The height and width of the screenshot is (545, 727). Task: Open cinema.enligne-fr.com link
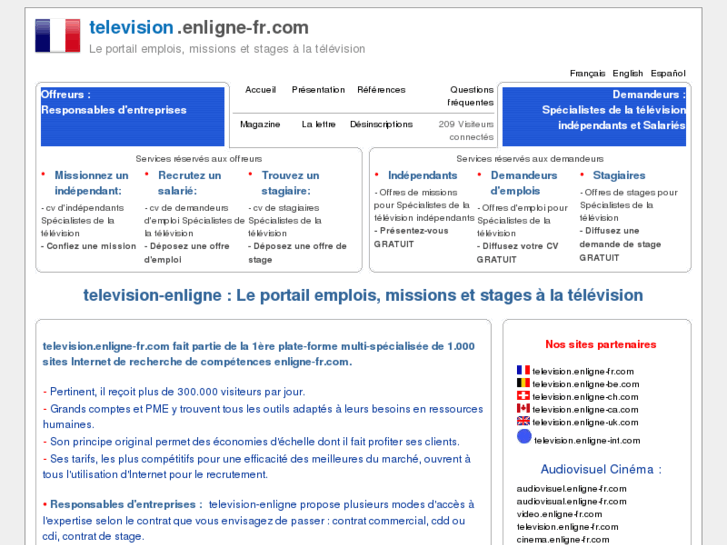click(x=563, y=540)
